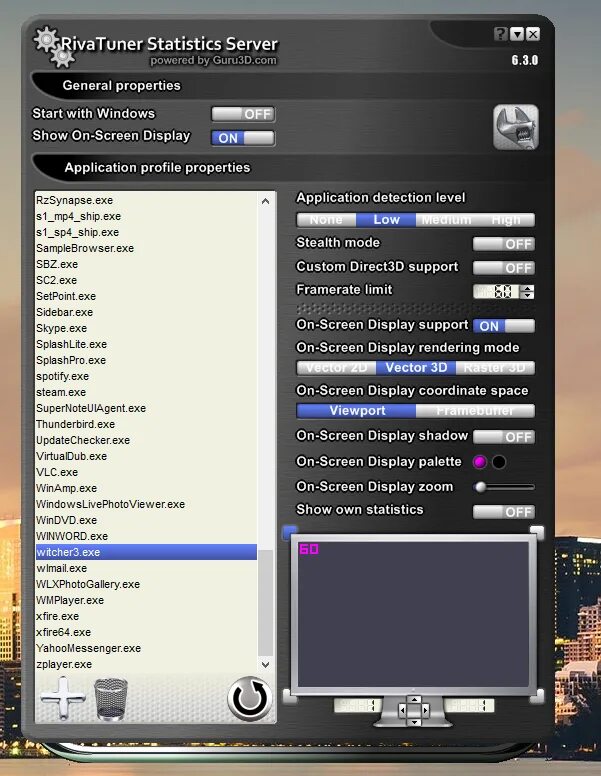Increase framerate limit with up arrow
Viewport: 601px width, 776px height.
529,289
